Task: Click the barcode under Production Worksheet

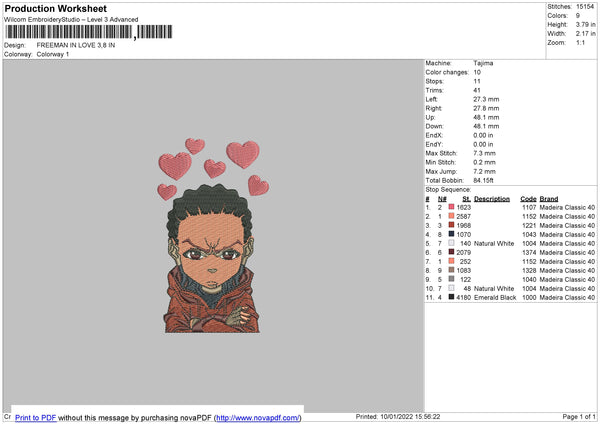Action: (x=88, y=32)
